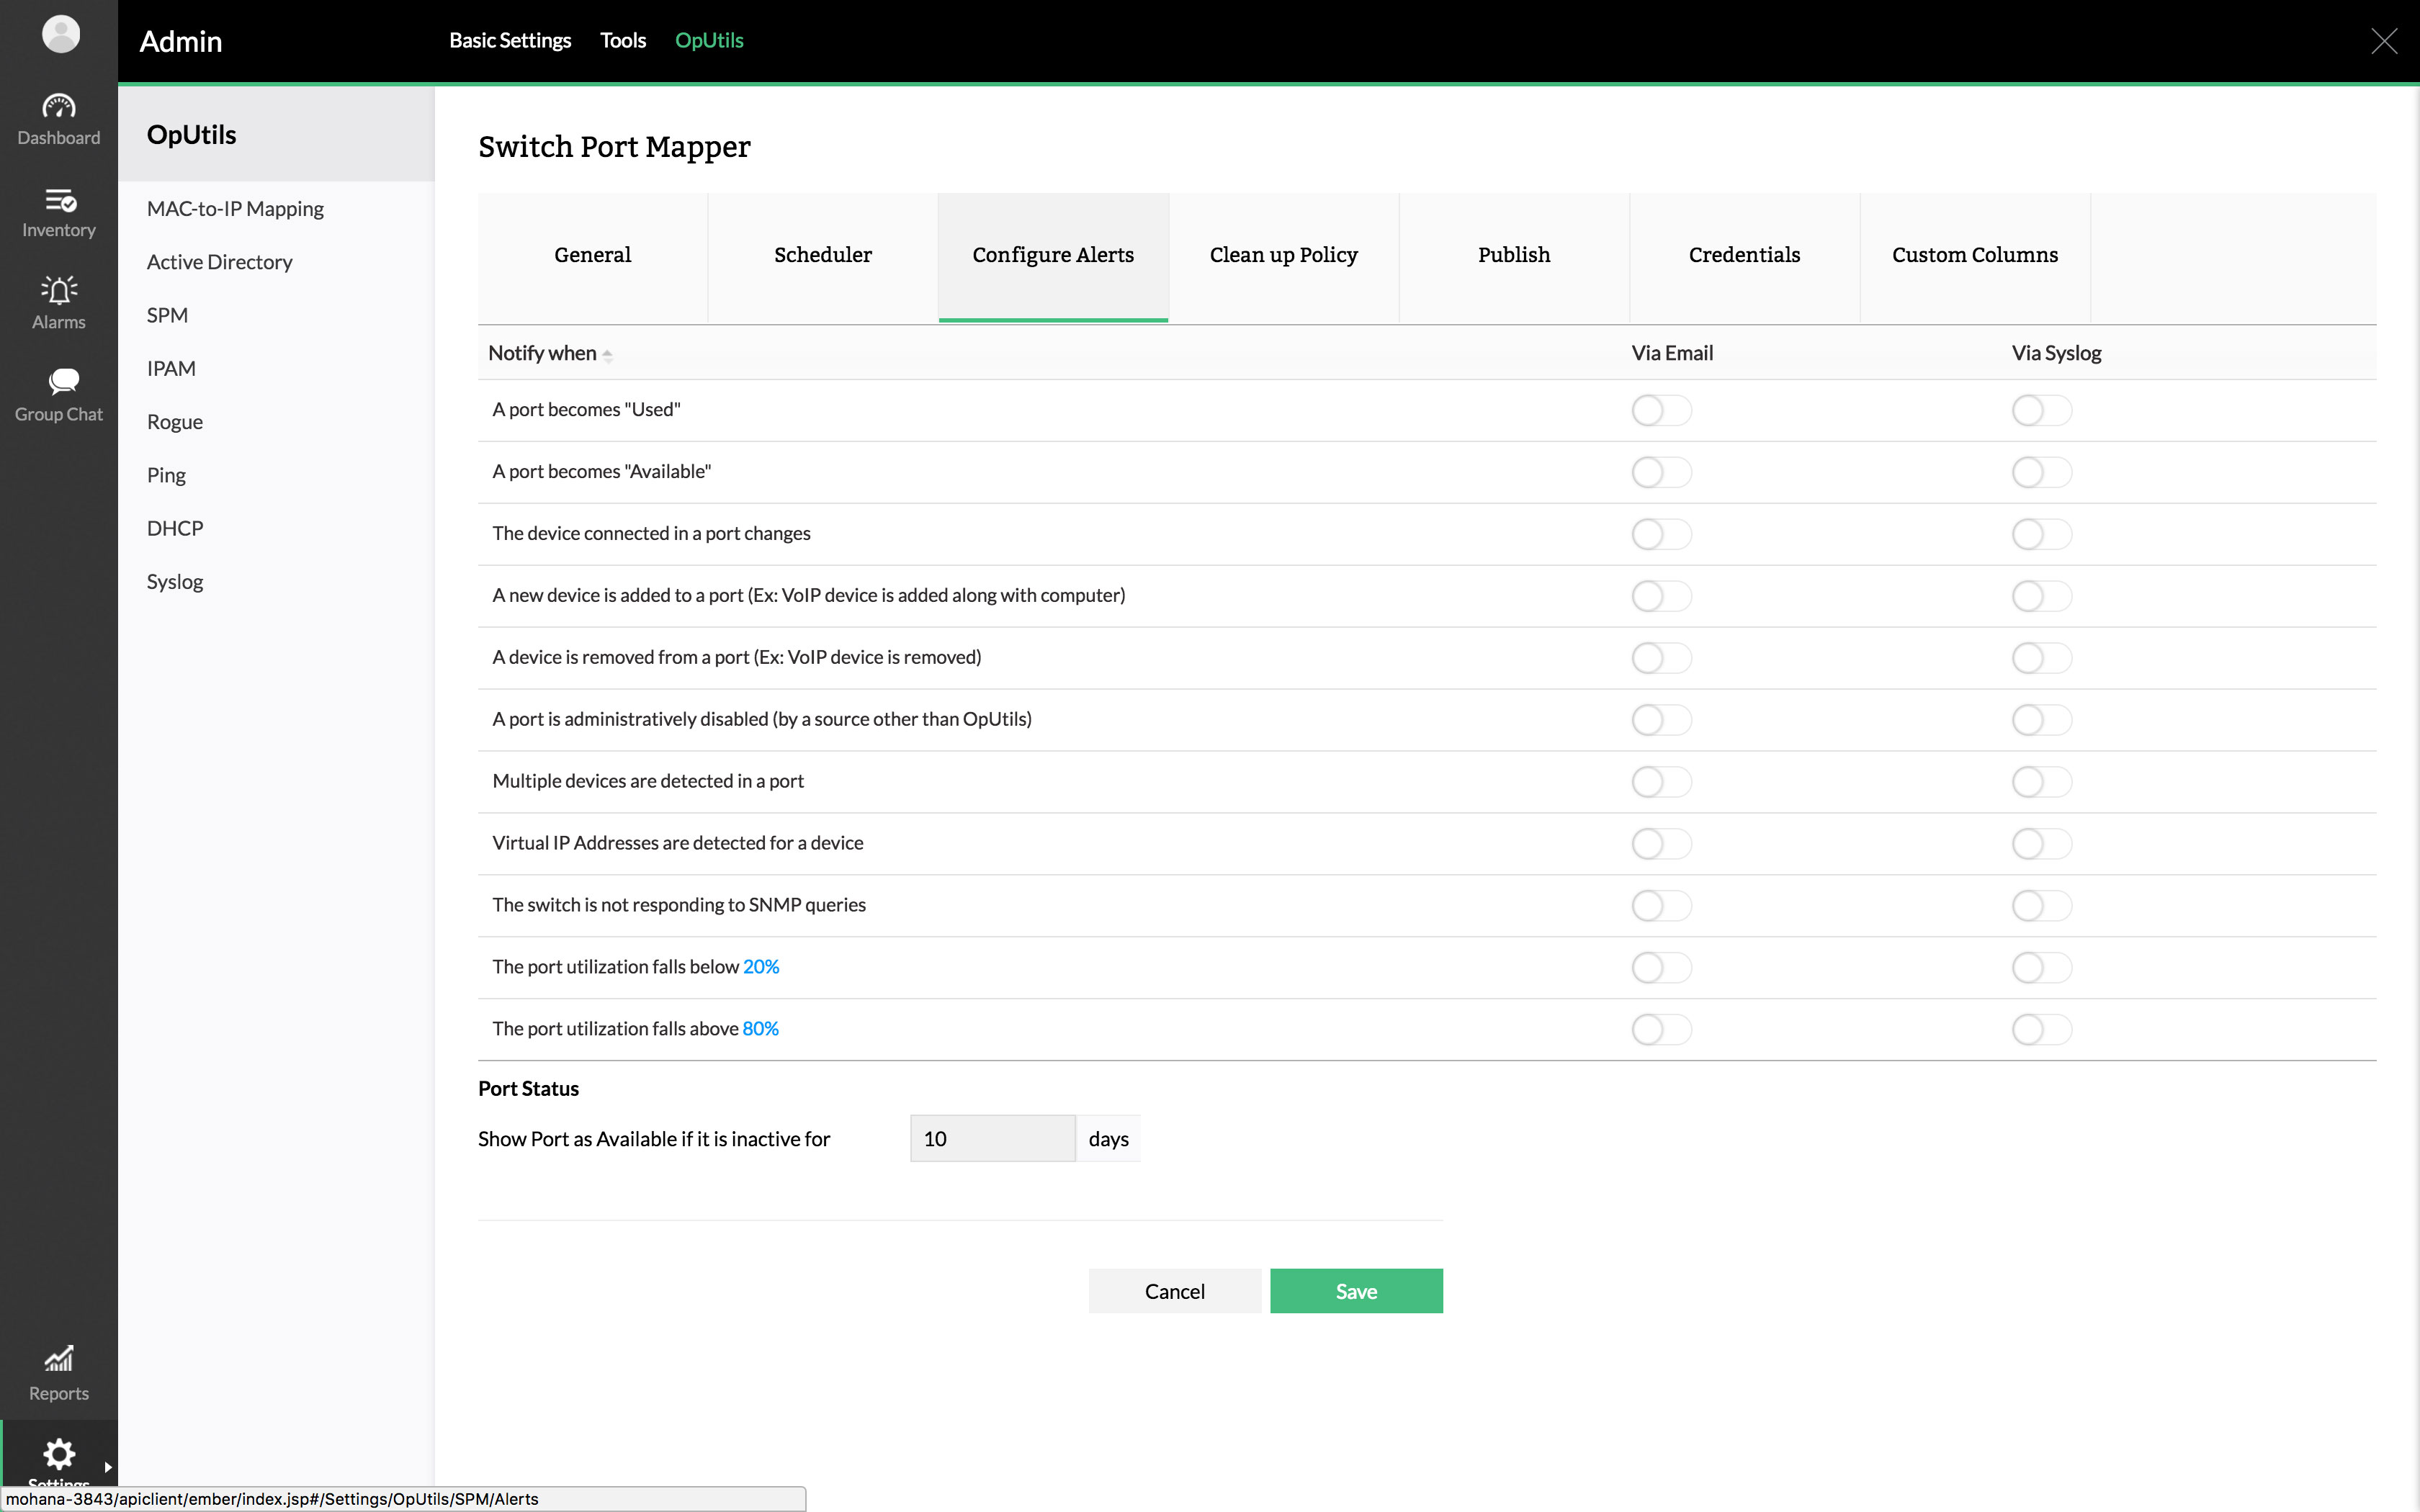
Task: Click the inactive days input field
Action: pyautogui.click(x=992, y=1139)
